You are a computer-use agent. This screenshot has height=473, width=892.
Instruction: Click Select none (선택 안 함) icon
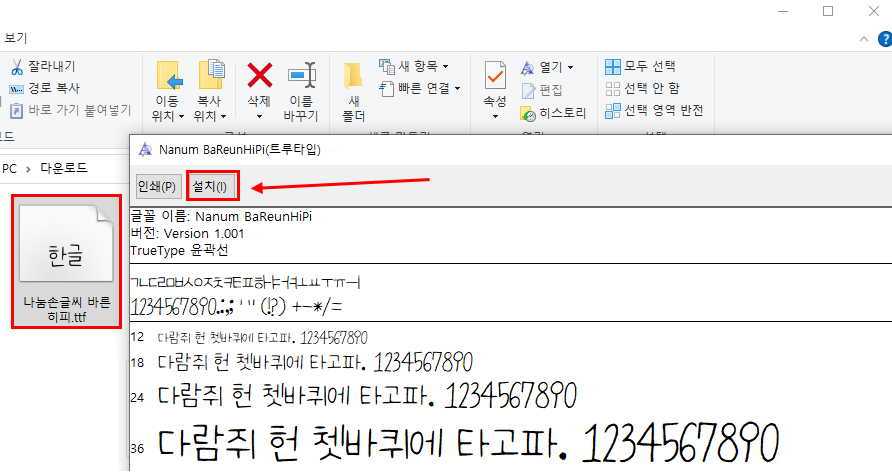point(613,89)
